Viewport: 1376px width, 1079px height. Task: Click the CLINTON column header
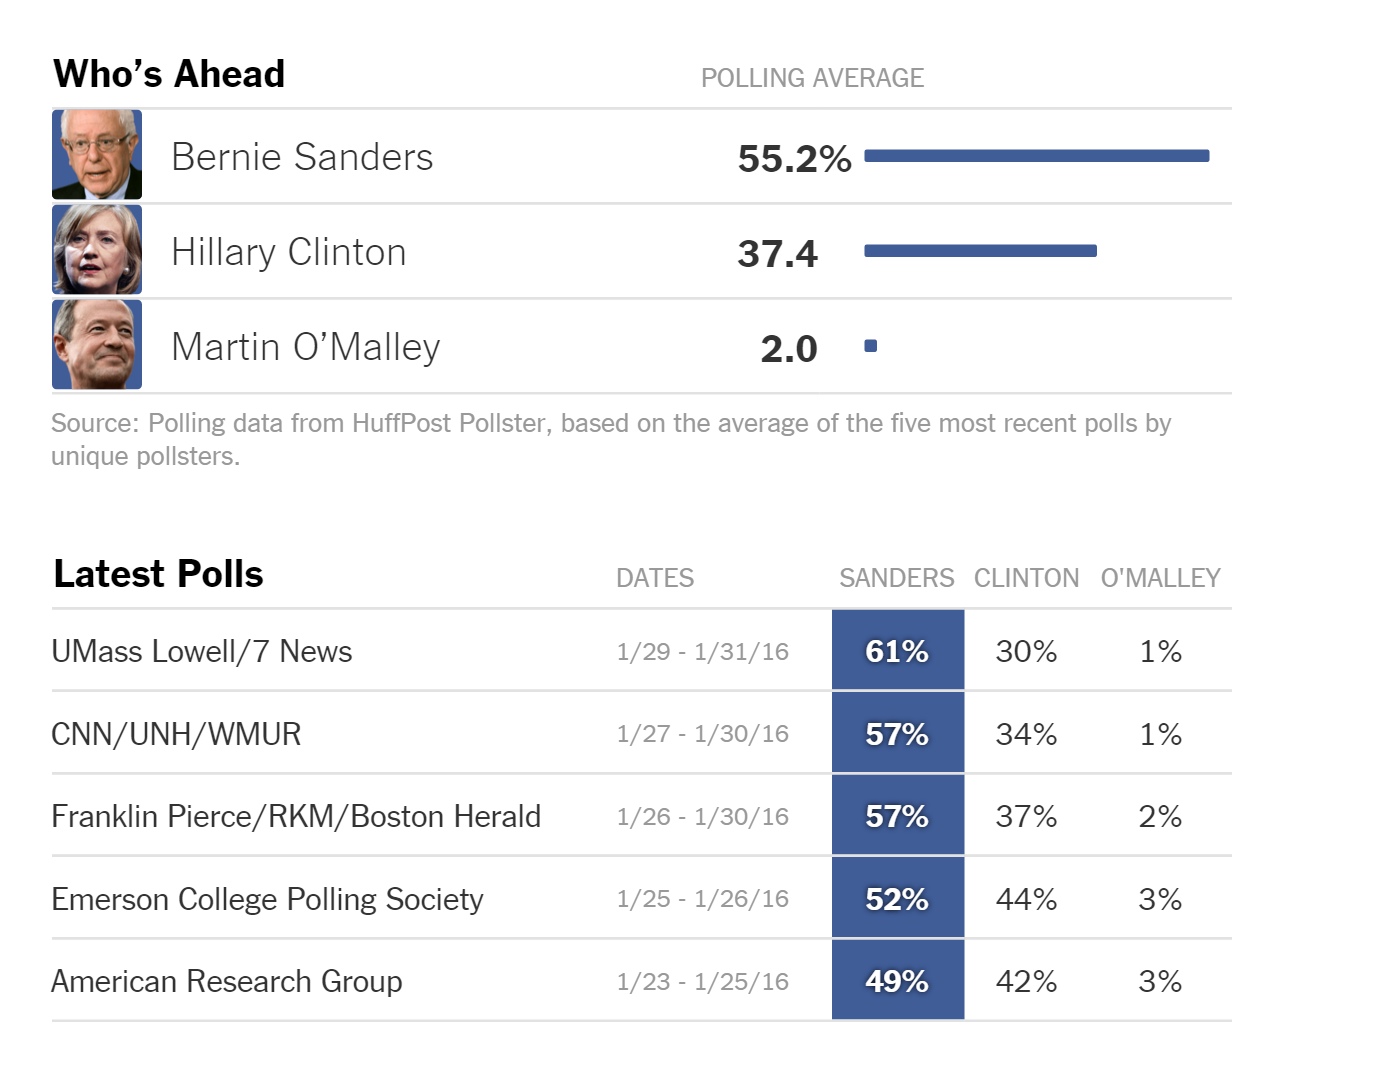pyautogui.click(x=1027, y=578)
